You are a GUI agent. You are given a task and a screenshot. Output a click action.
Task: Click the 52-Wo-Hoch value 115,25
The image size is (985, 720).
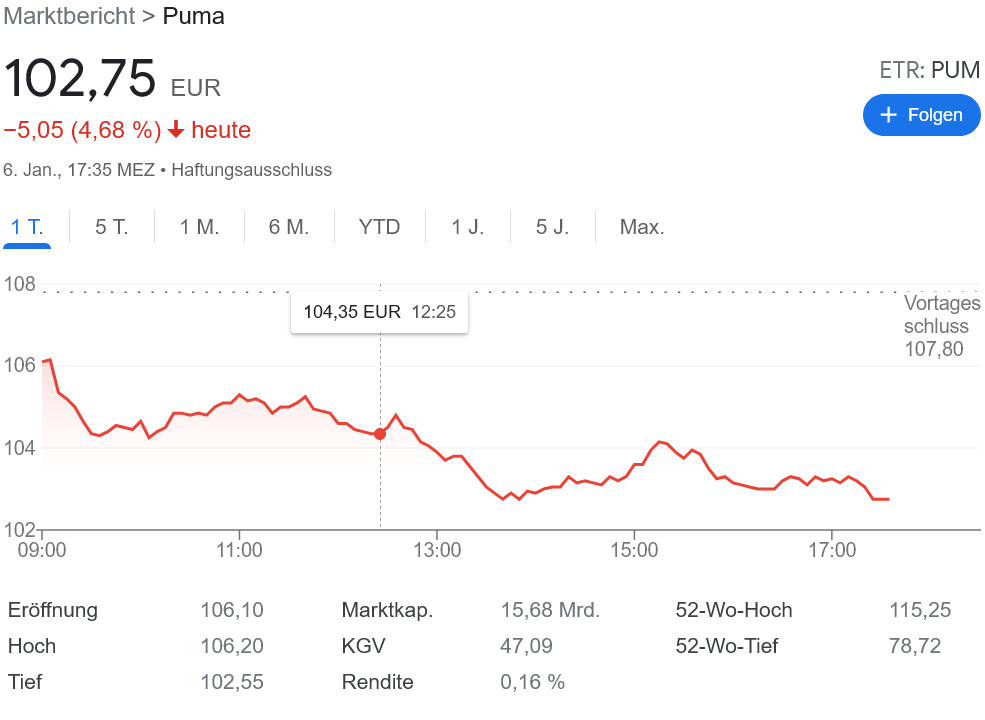(919, 610)
